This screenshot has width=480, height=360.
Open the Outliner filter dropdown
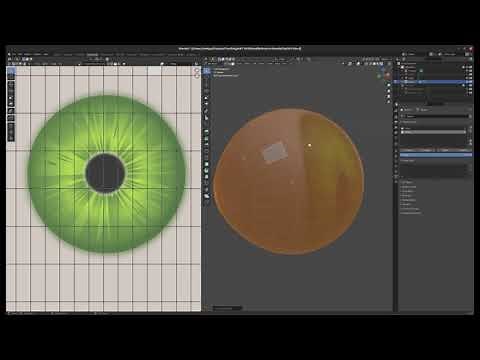(470, 59)
